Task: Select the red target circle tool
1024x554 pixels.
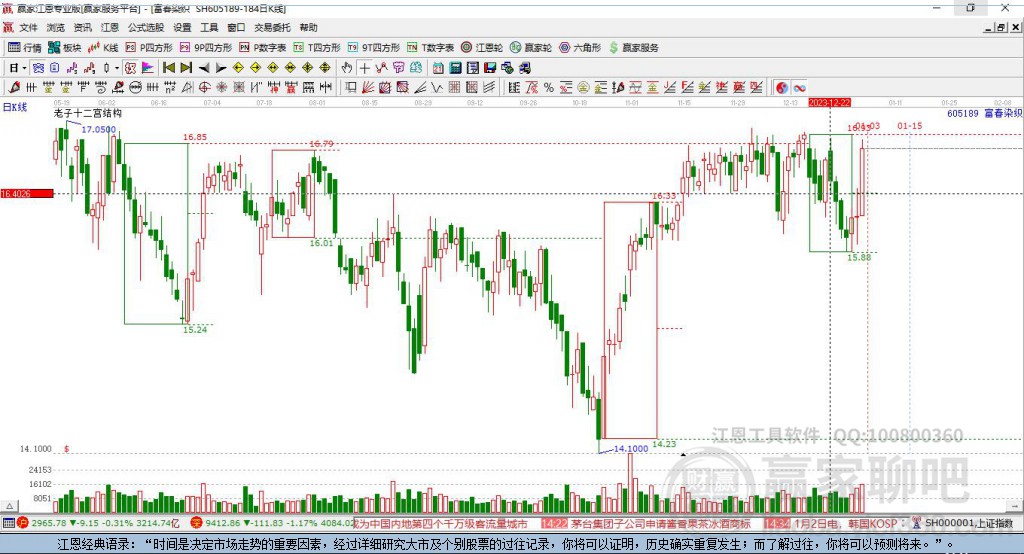Action: pos(204,88)
